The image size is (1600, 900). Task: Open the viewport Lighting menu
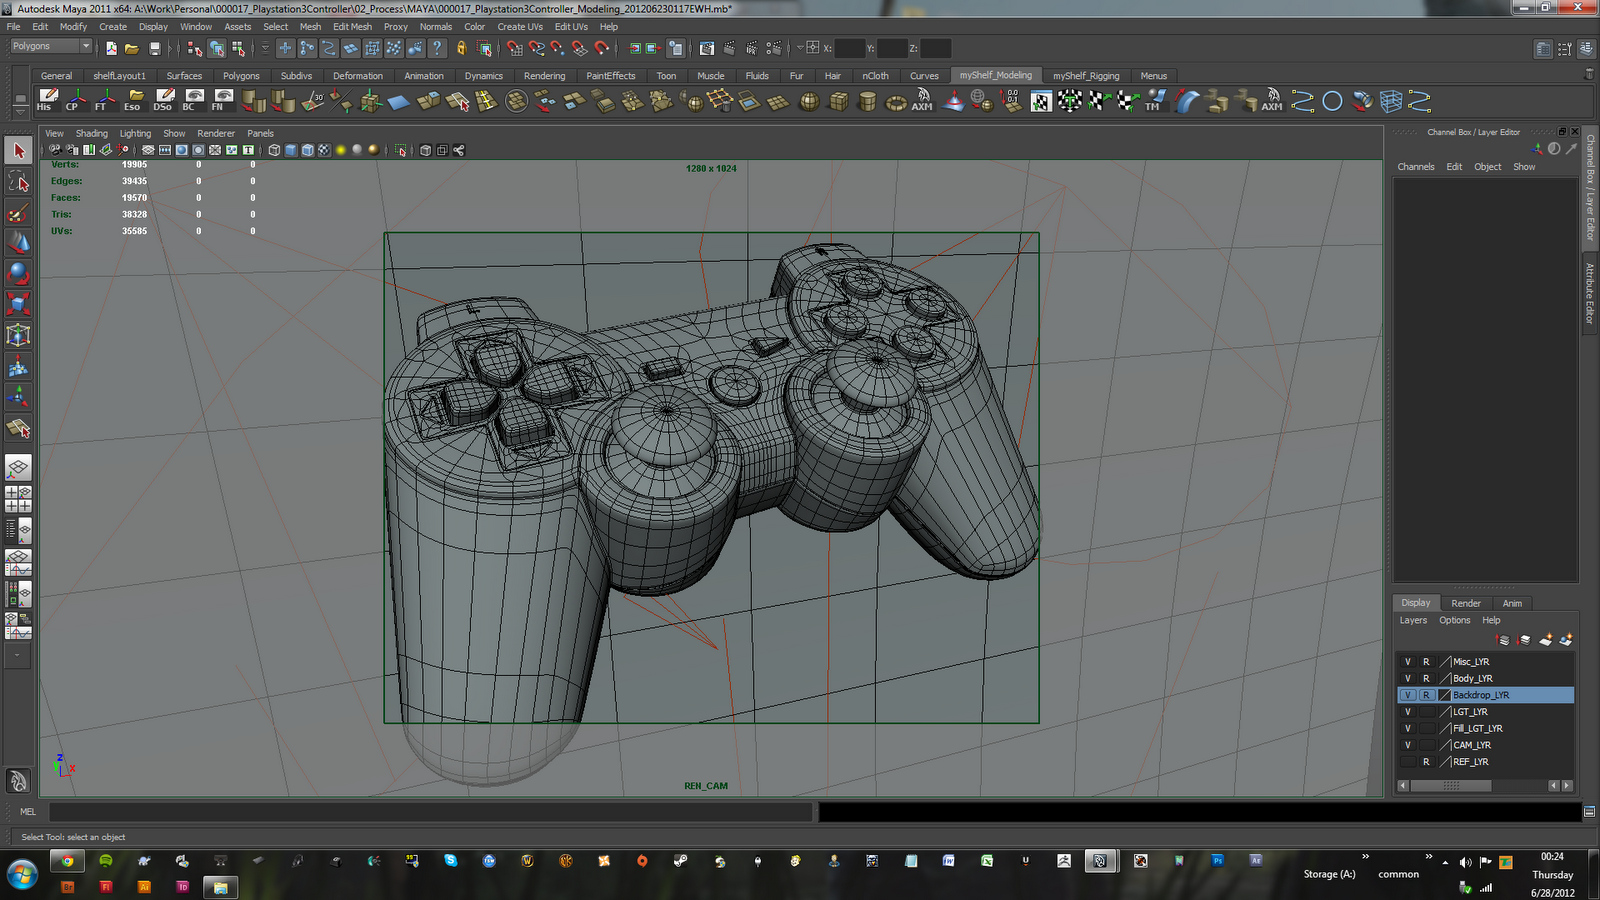tap(135, 133)
